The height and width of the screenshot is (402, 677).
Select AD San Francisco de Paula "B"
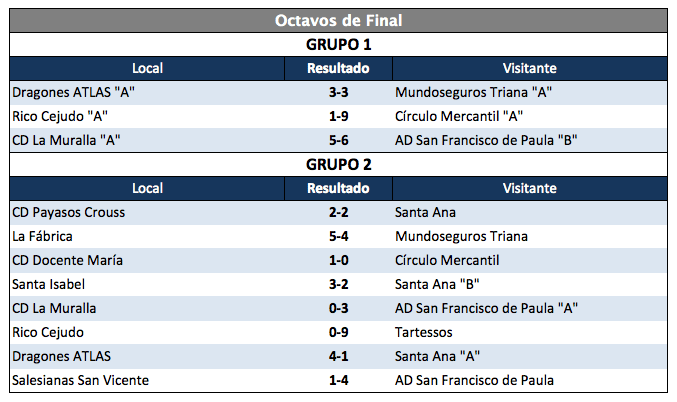[487, 140]
